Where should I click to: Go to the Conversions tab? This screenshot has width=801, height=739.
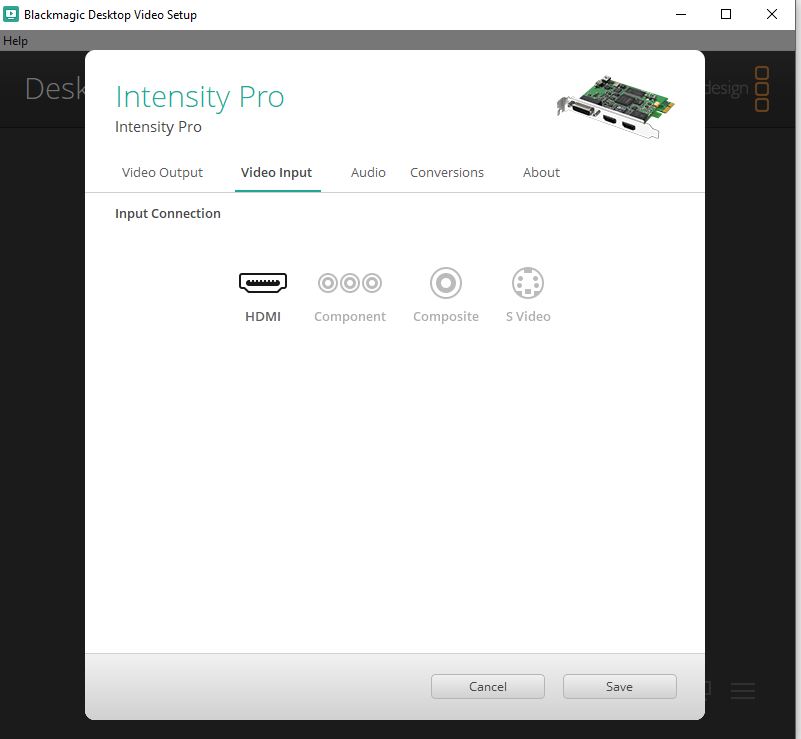click(x=447, y=173)
